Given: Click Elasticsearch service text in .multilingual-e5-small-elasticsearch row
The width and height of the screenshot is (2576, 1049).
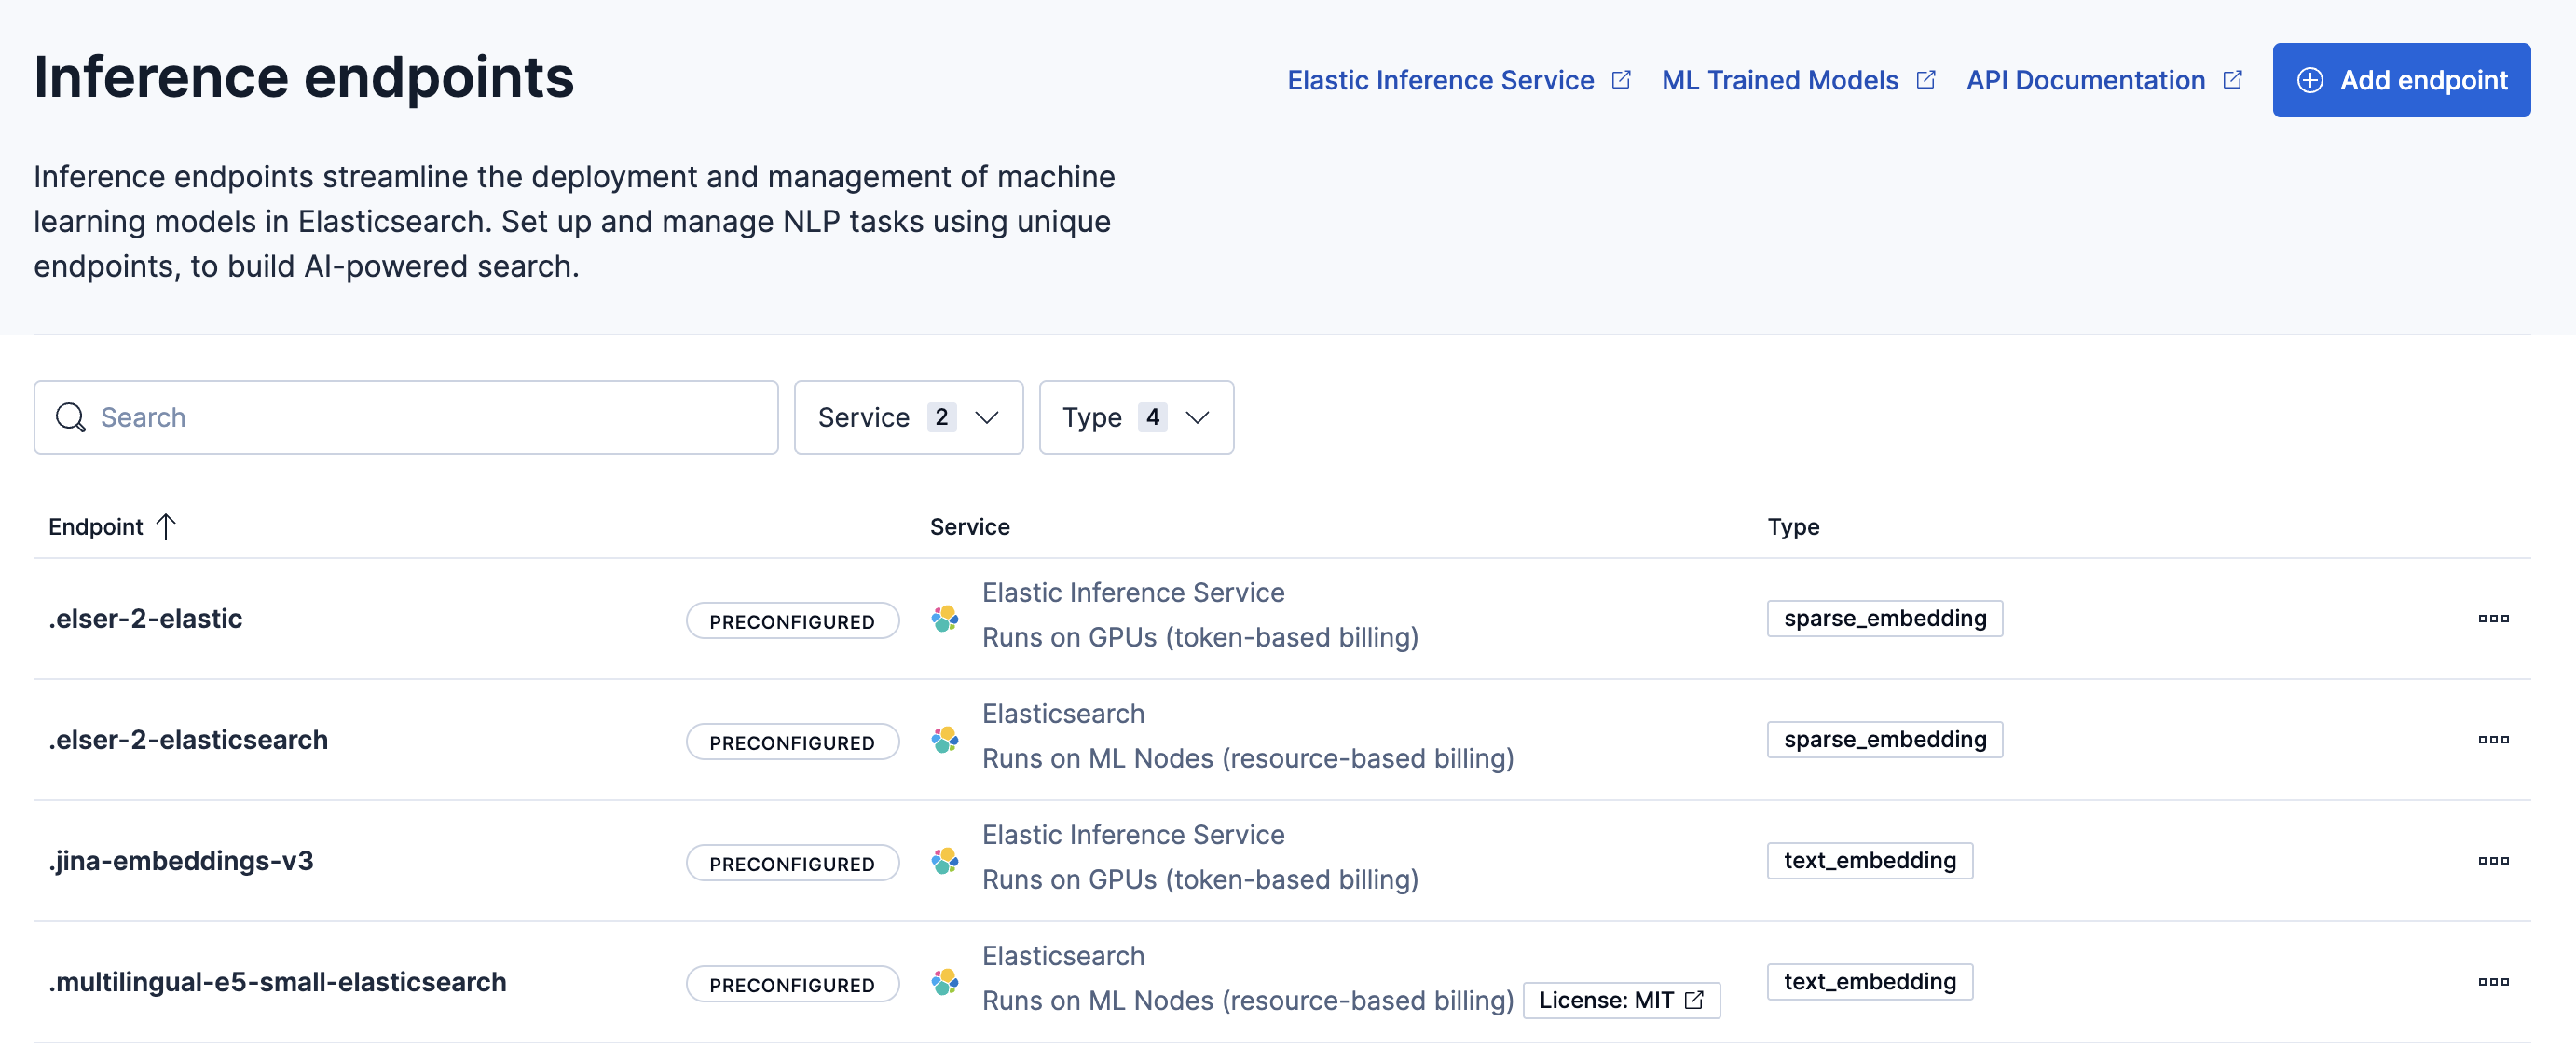Looking at the screenshot, I should (1063, 955).
